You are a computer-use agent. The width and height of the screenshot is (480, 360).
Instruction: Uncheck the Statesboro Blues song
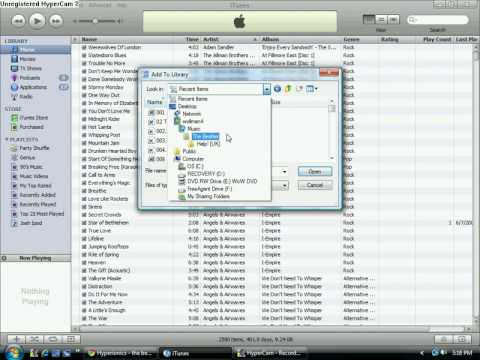point(84,55)
